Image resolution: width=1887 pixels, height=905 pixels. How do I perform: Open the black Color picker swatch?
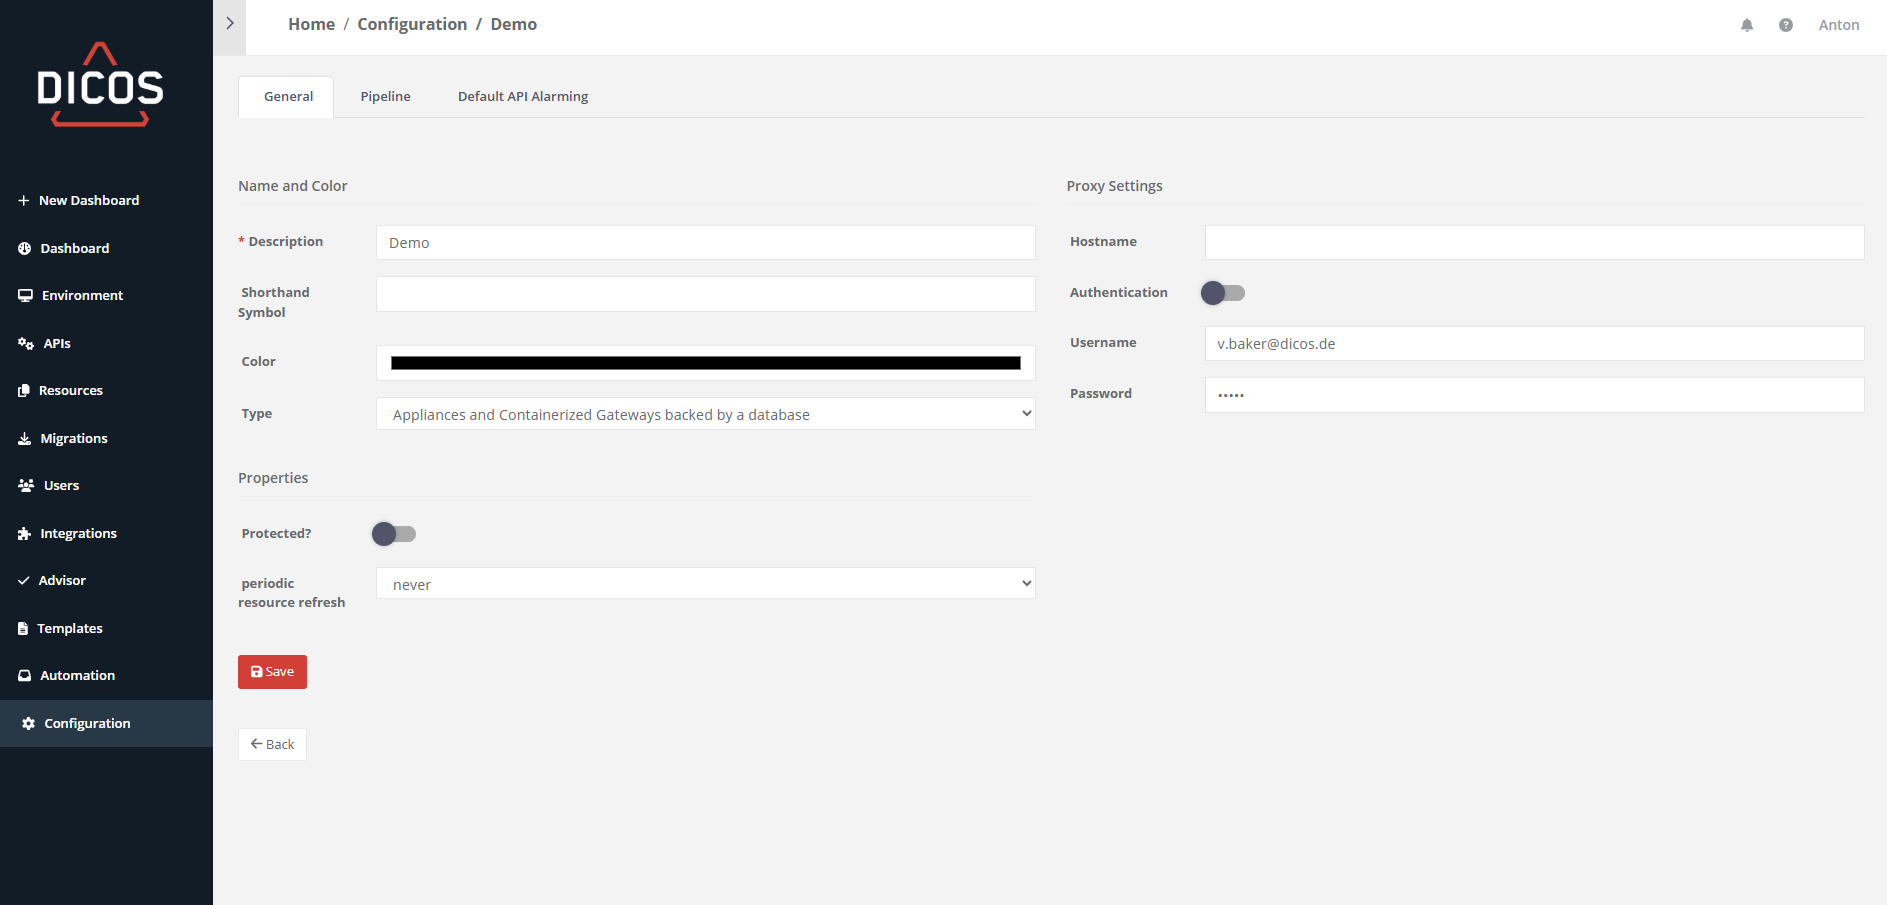click(x=705, y=363)
